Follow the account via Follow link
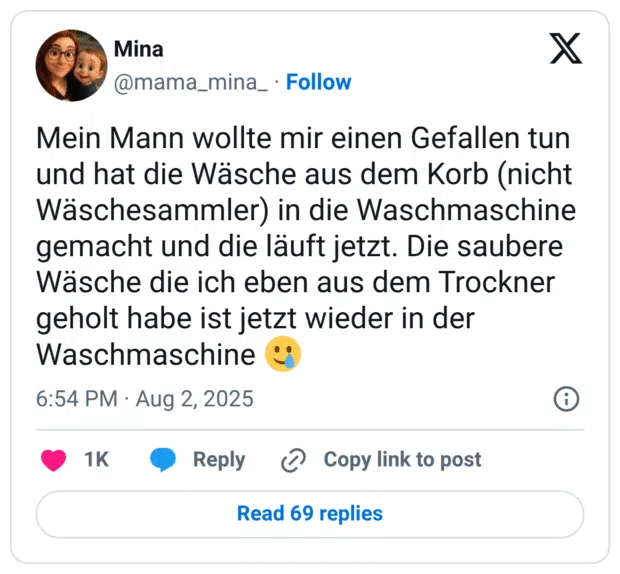 coord(319,82)
